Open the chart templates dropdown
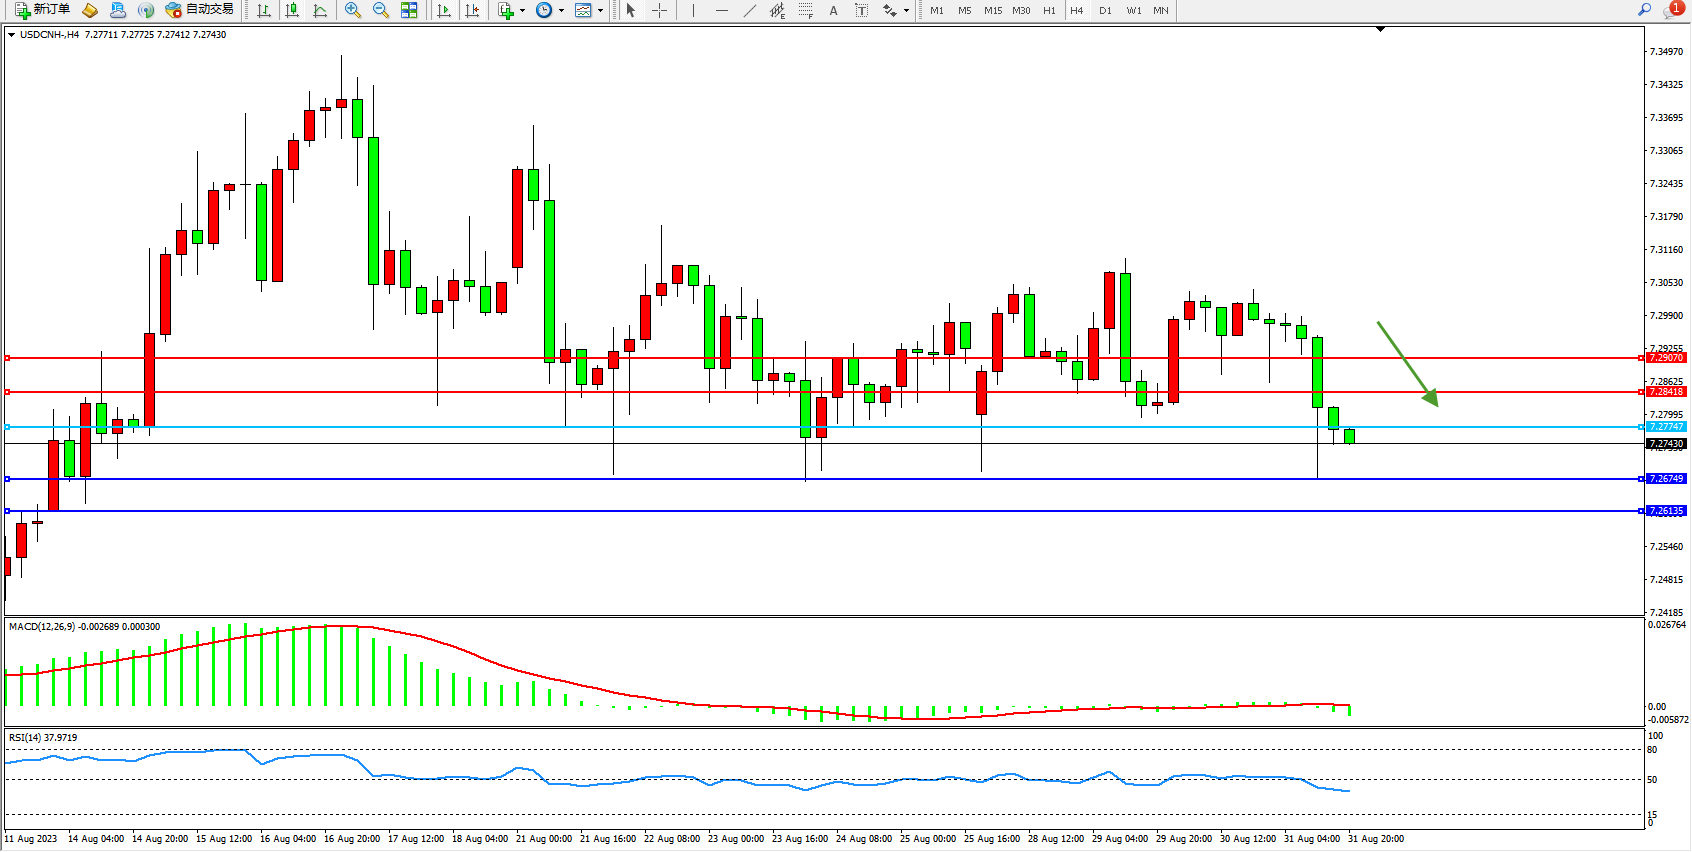The height and width of the screenshot is (852, 1692). [600, 10]
